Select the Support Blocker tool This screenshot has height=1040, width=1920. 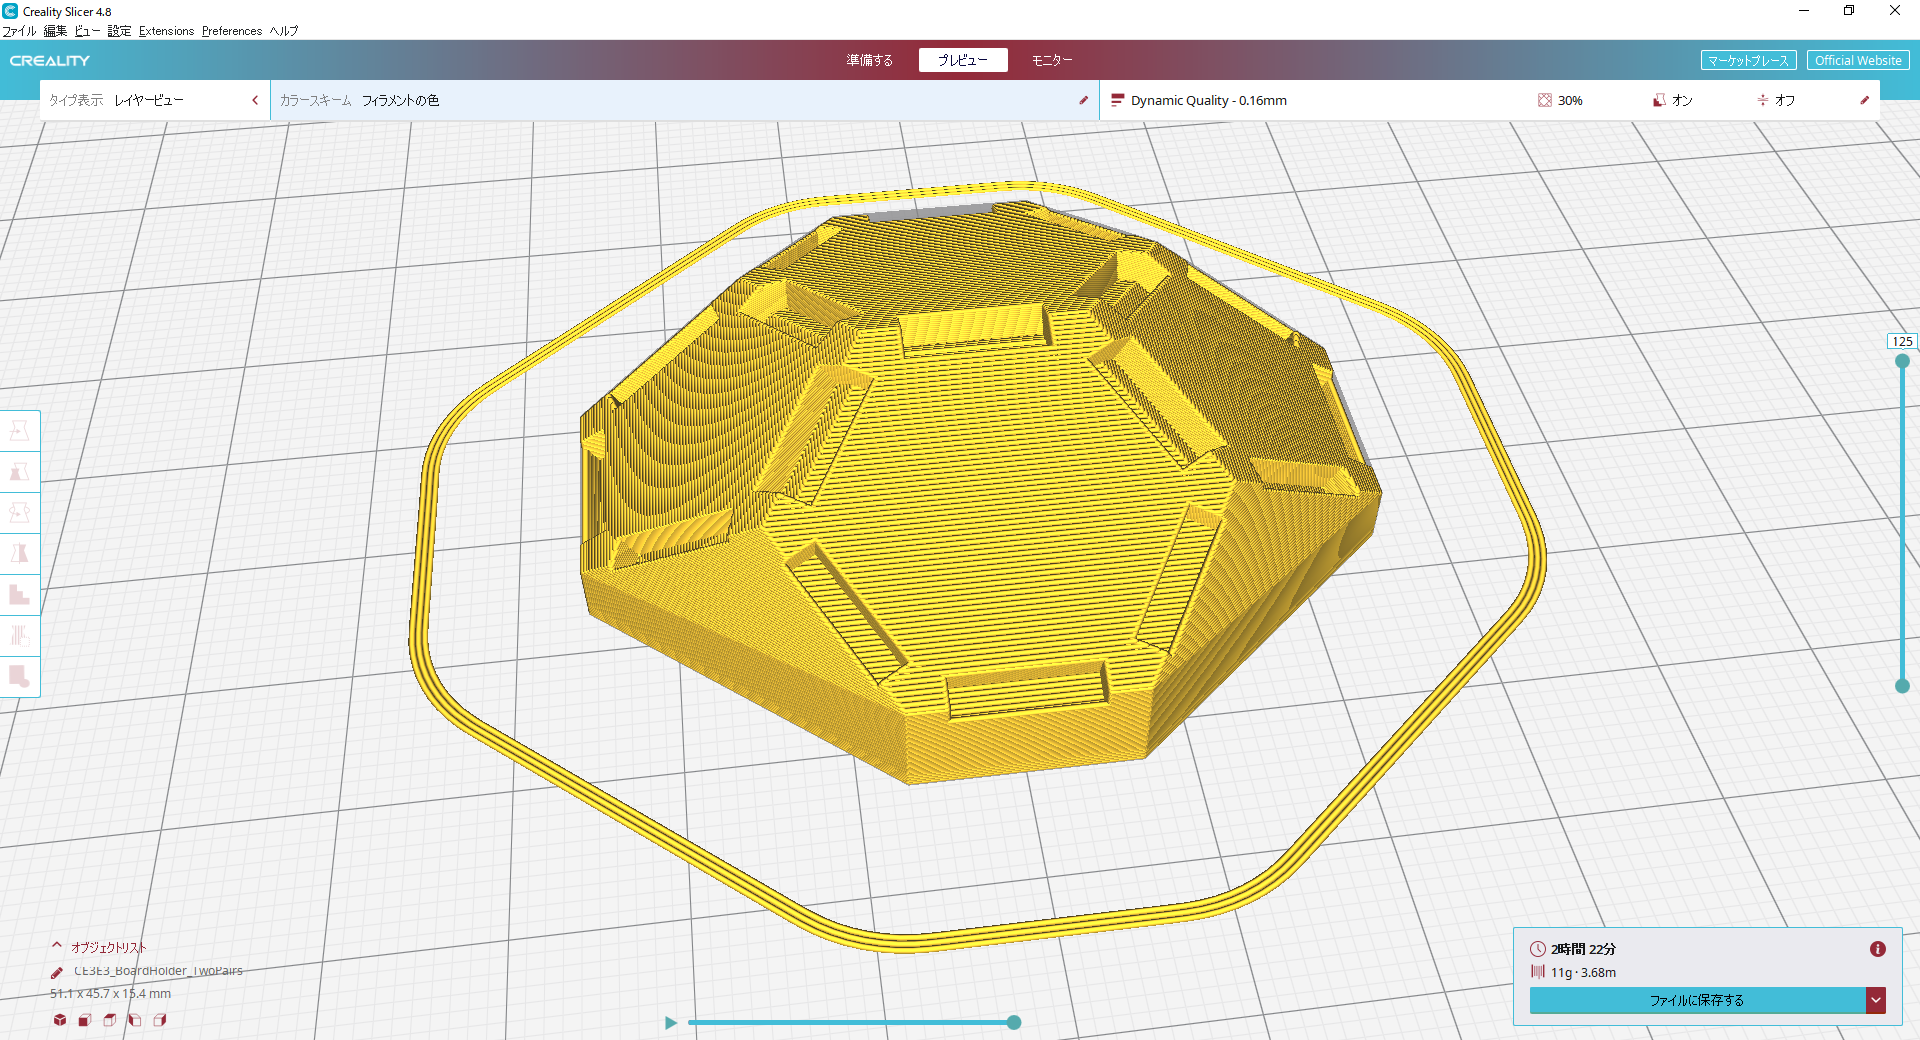(19, 636)
